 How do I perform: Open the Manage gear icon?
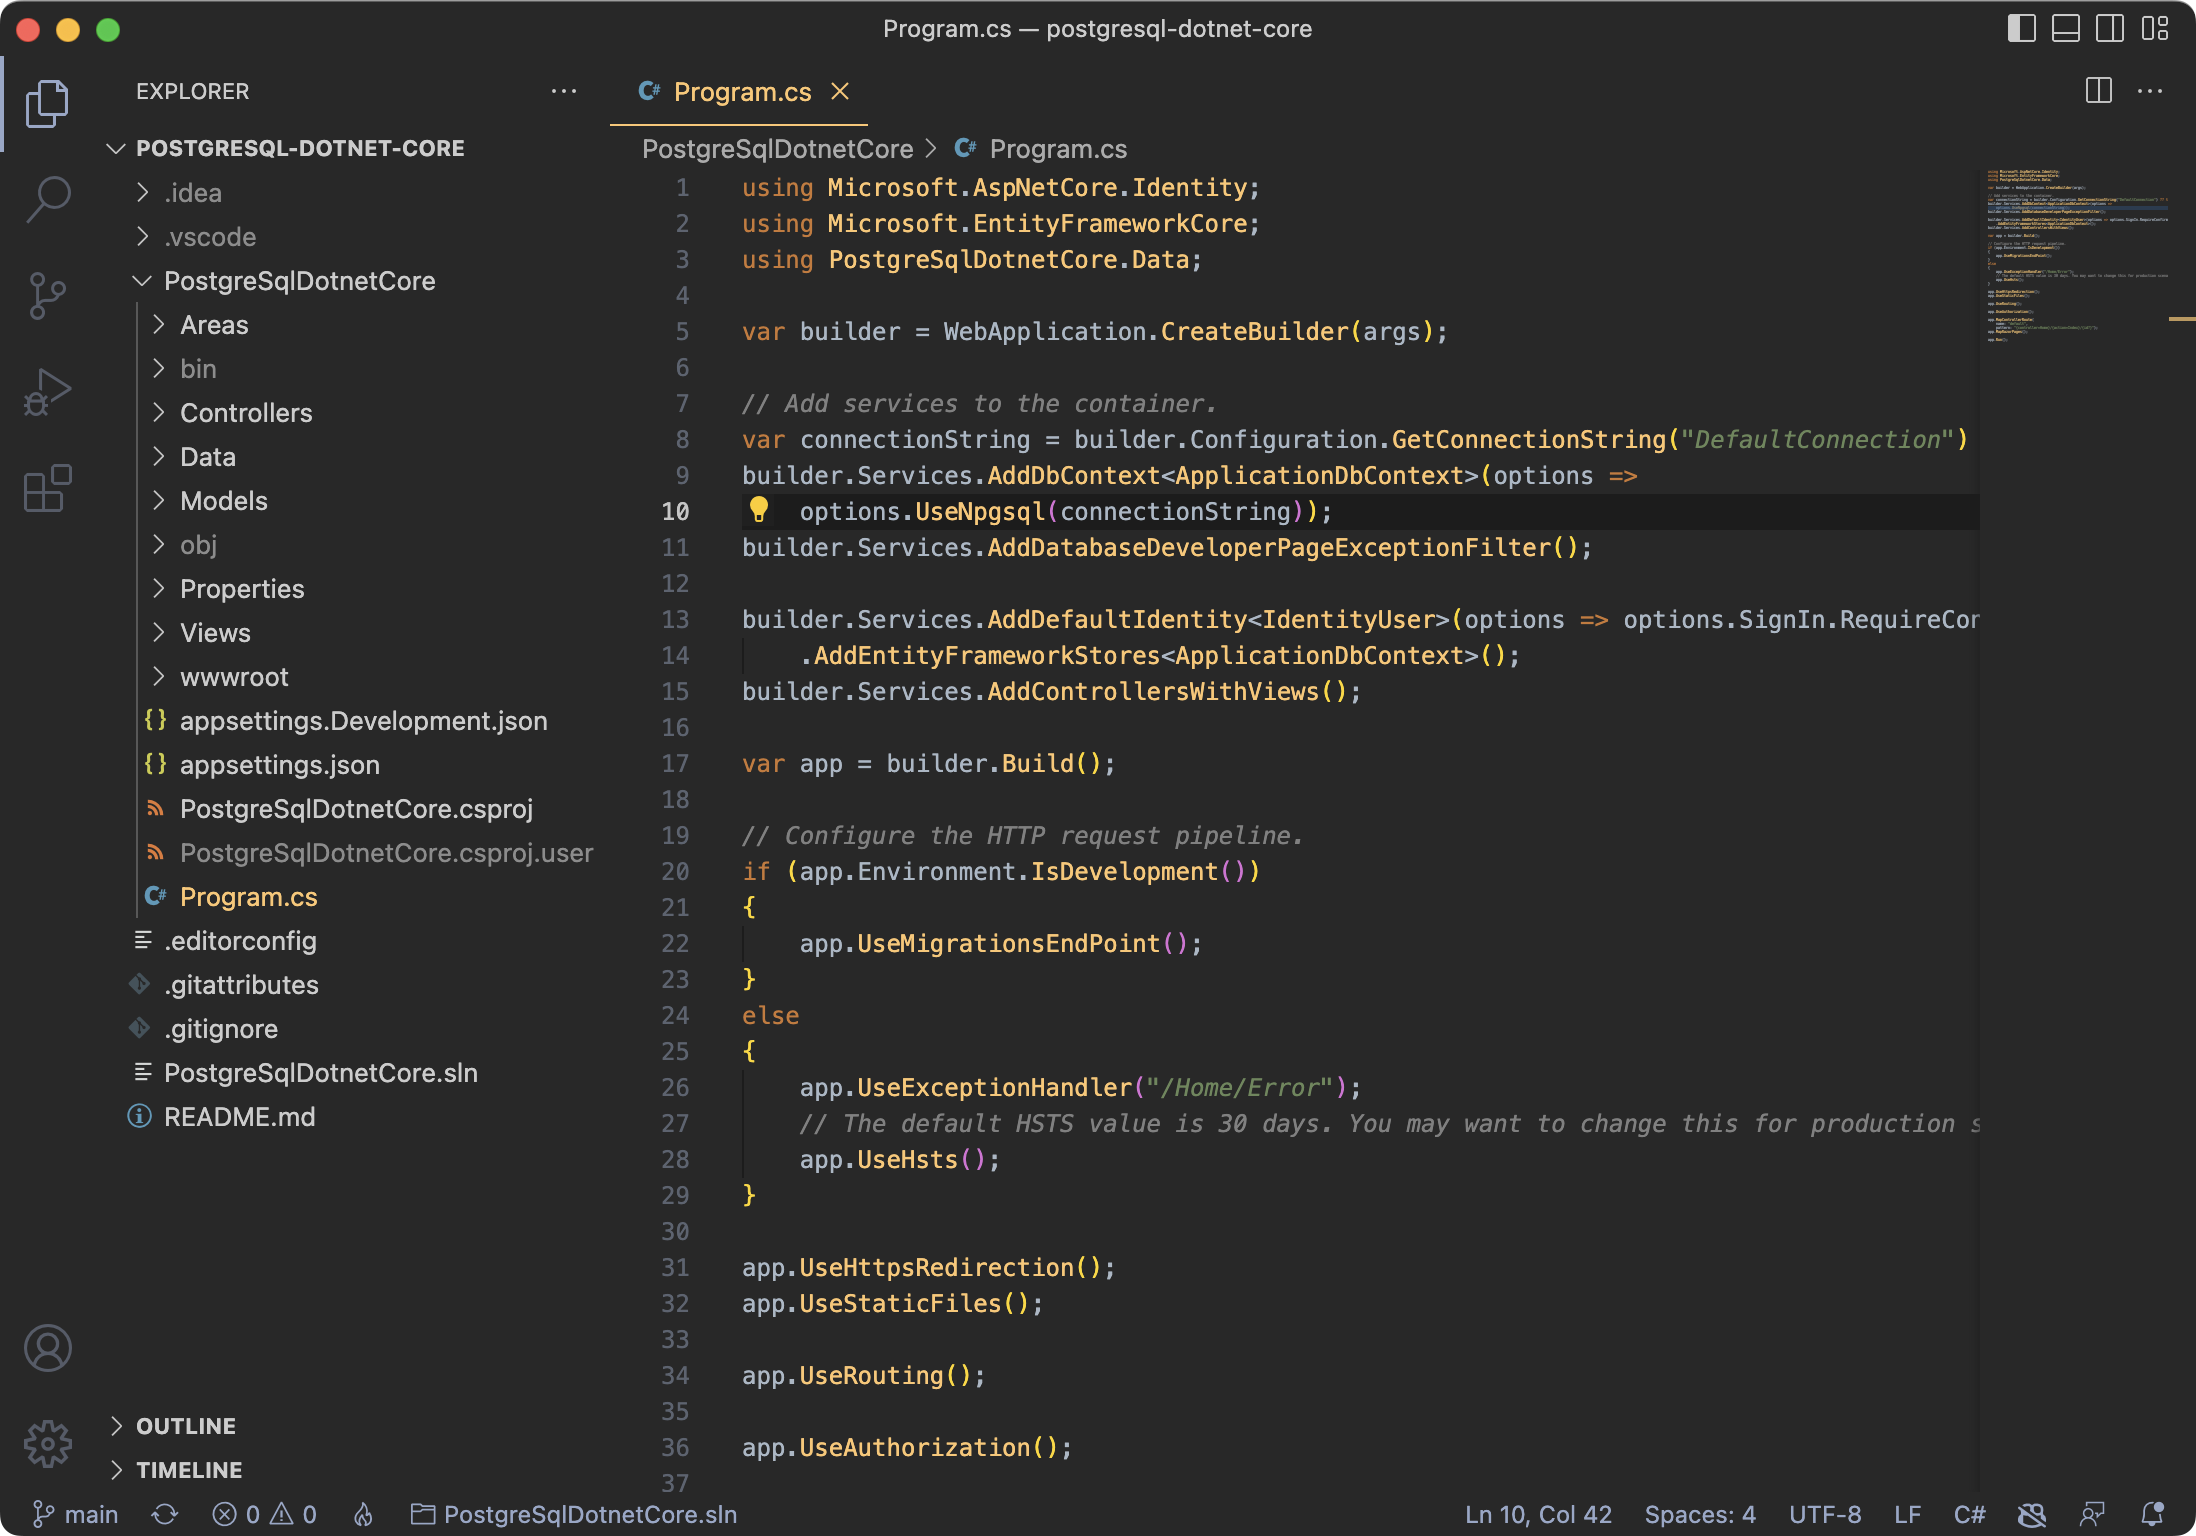click(47, 1443)
